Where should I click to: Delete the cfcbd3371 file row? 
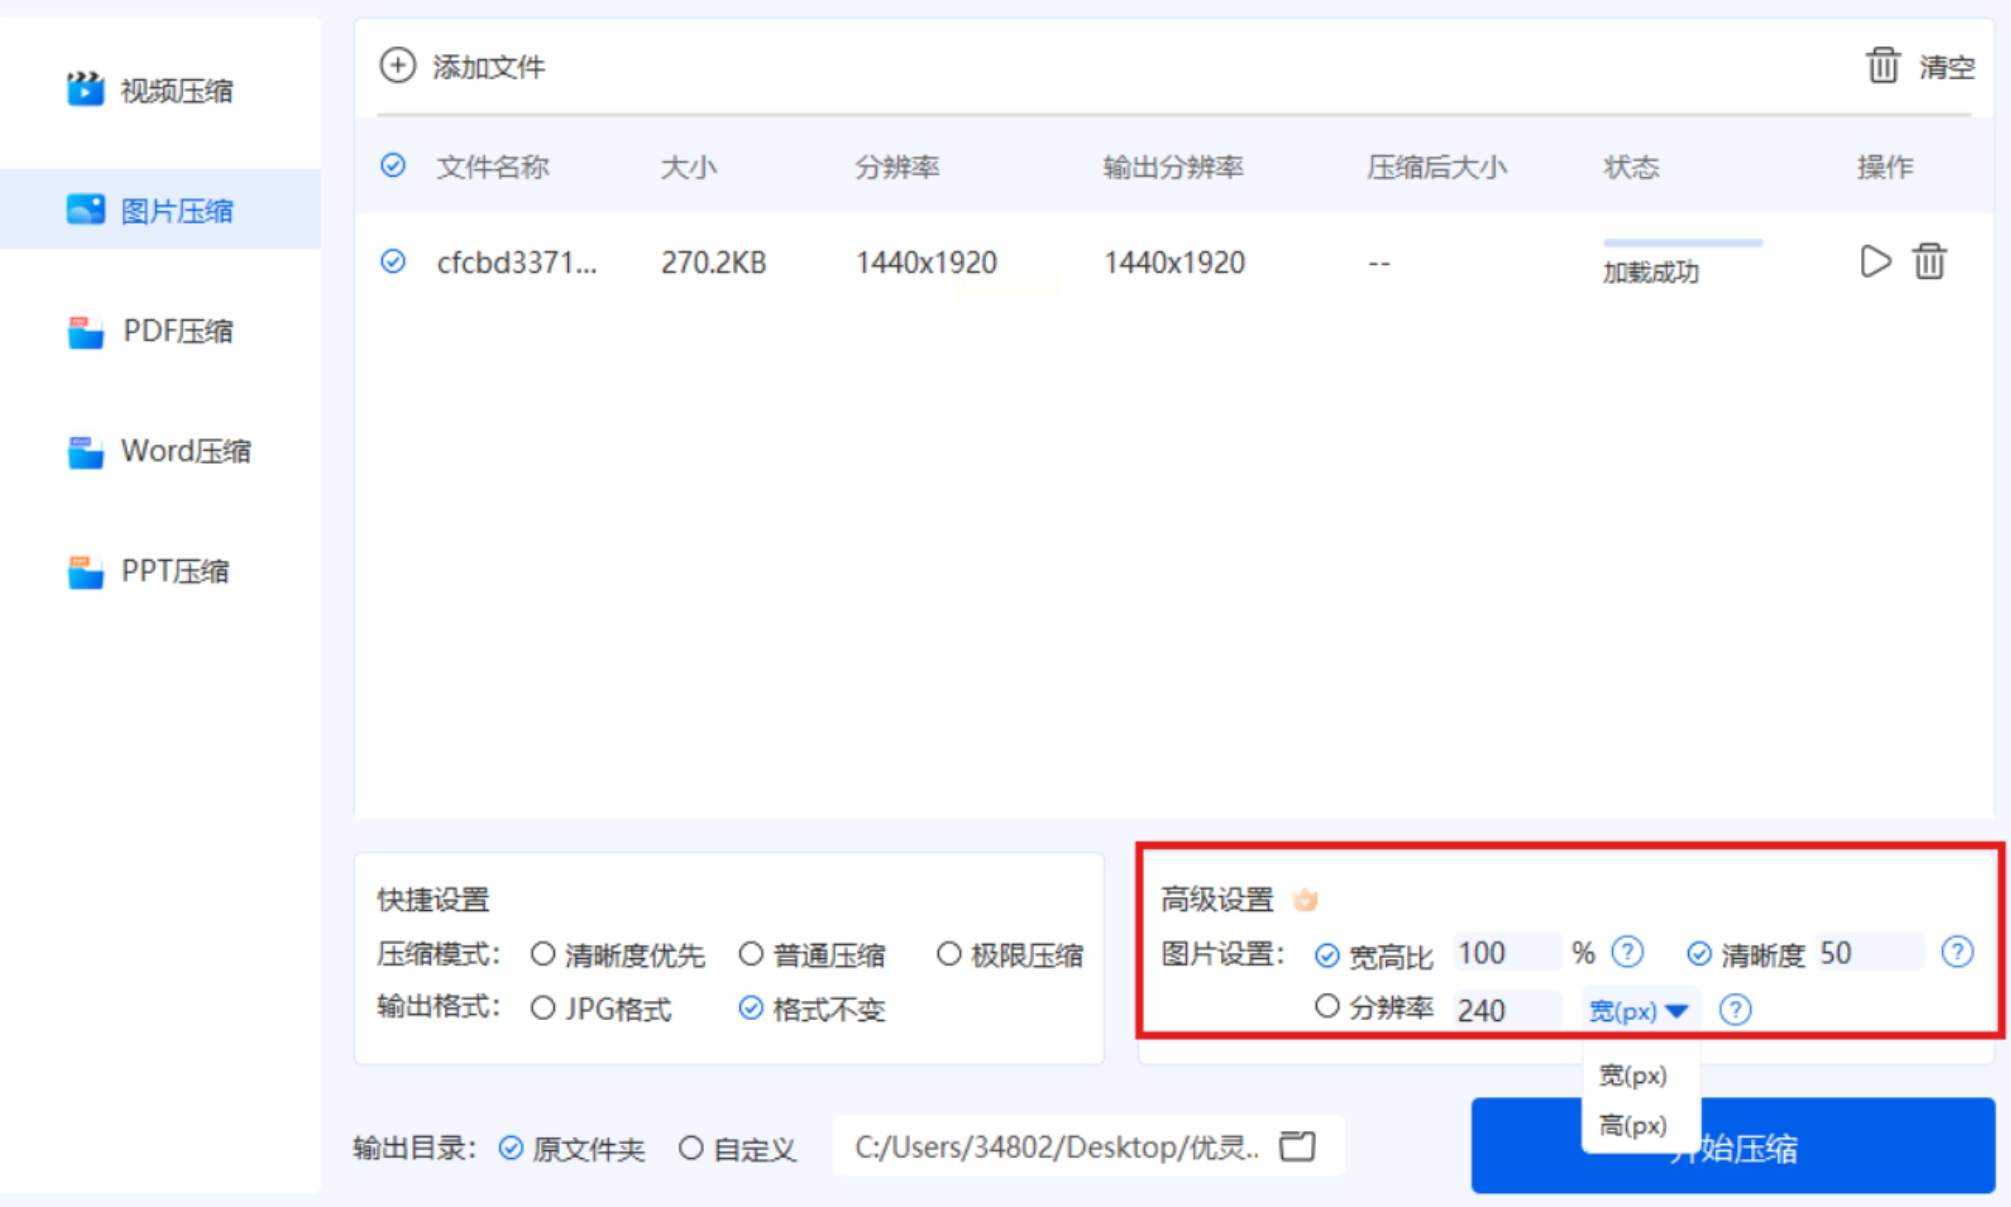point(1929,262)
